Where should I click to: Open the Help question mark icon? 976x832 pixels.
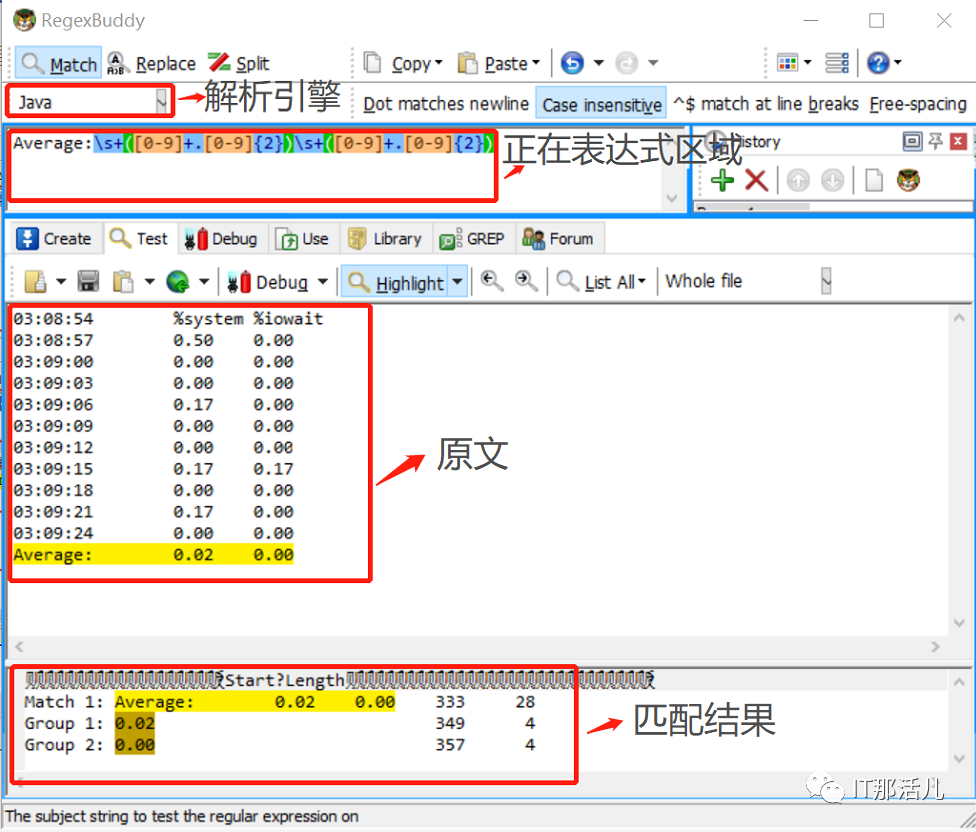[x=878, y=63]
